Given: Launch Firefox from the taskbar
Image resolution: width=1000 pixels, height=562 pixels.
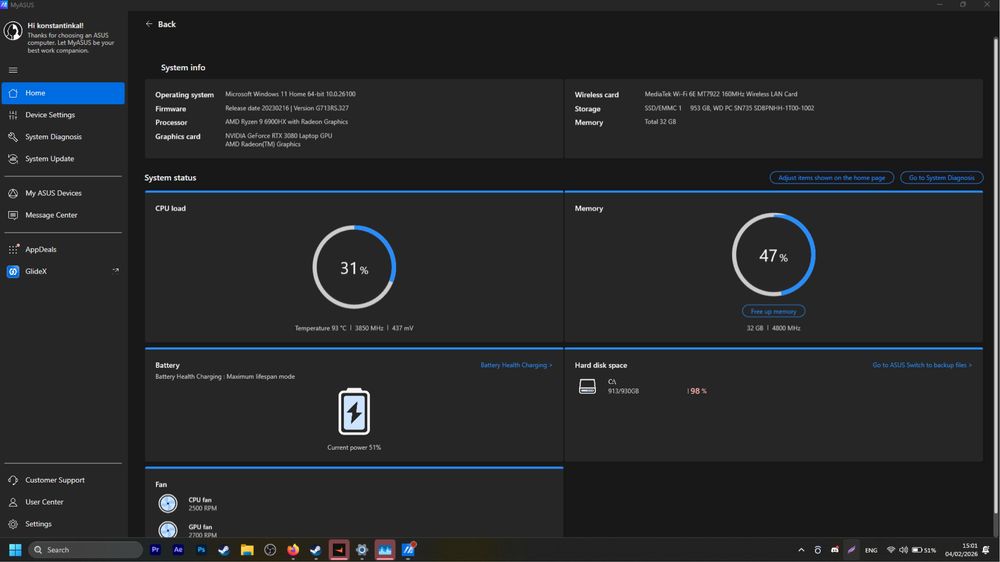Looking at the screenshot, I should [x=293, y=550].
